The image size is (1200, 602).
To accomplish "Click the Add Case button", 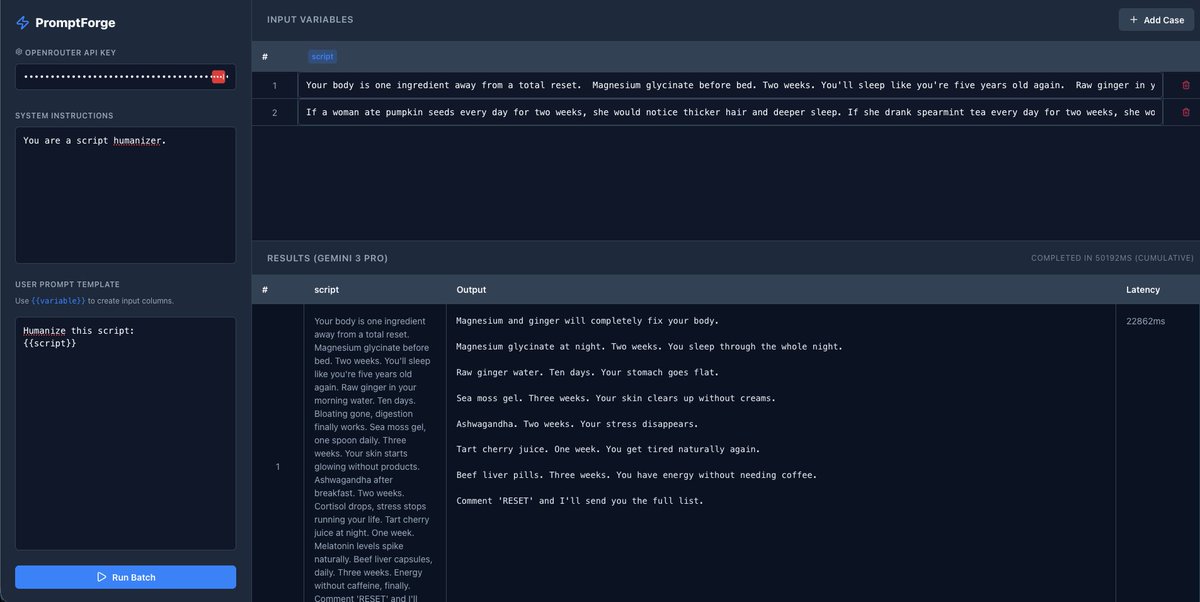I will (1156, 19).
